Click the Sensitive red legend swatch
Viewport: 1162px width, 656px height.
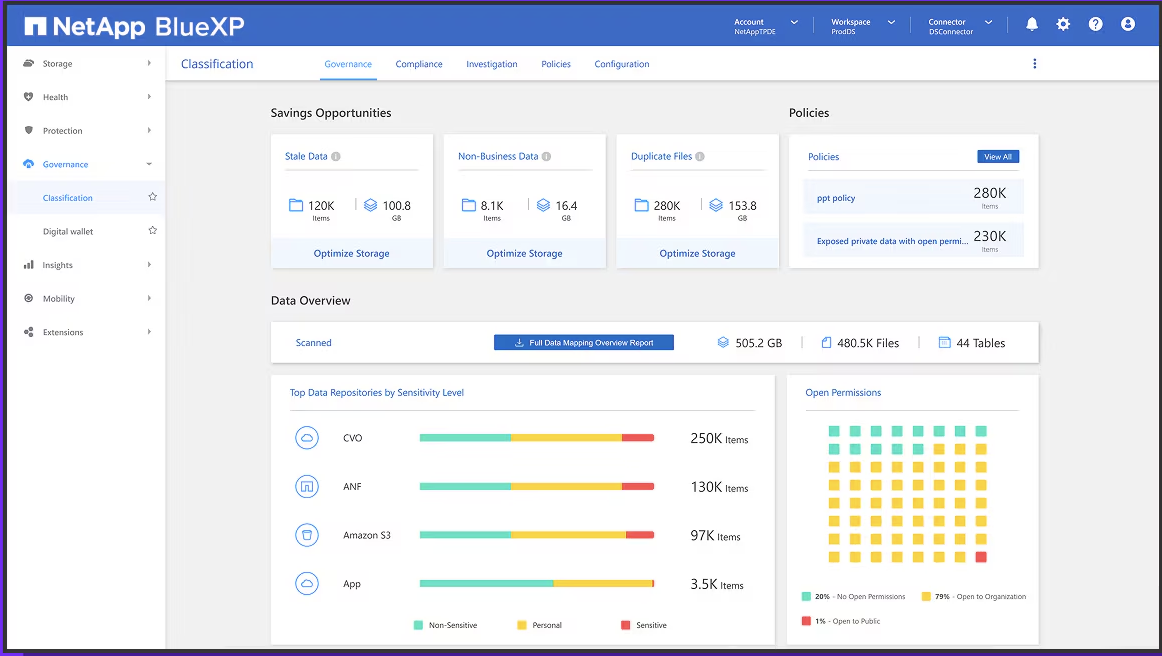click(625, 625)
